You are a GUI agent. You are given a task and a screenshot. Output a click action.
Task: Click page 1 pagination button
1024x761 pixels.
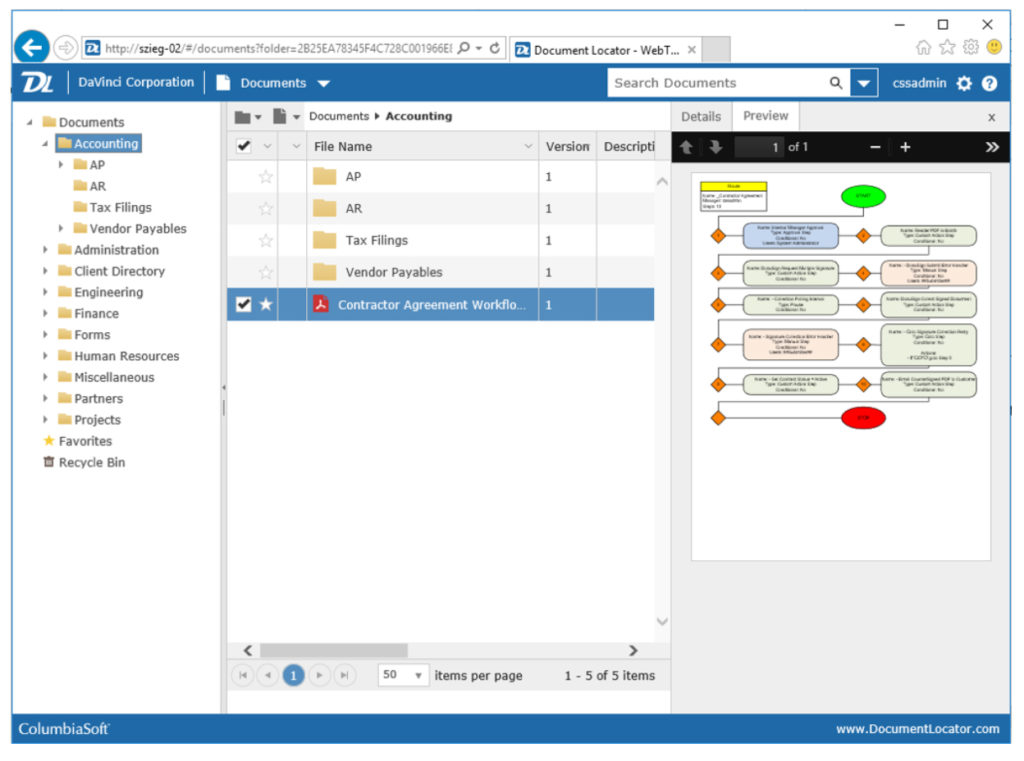[293, 675]
